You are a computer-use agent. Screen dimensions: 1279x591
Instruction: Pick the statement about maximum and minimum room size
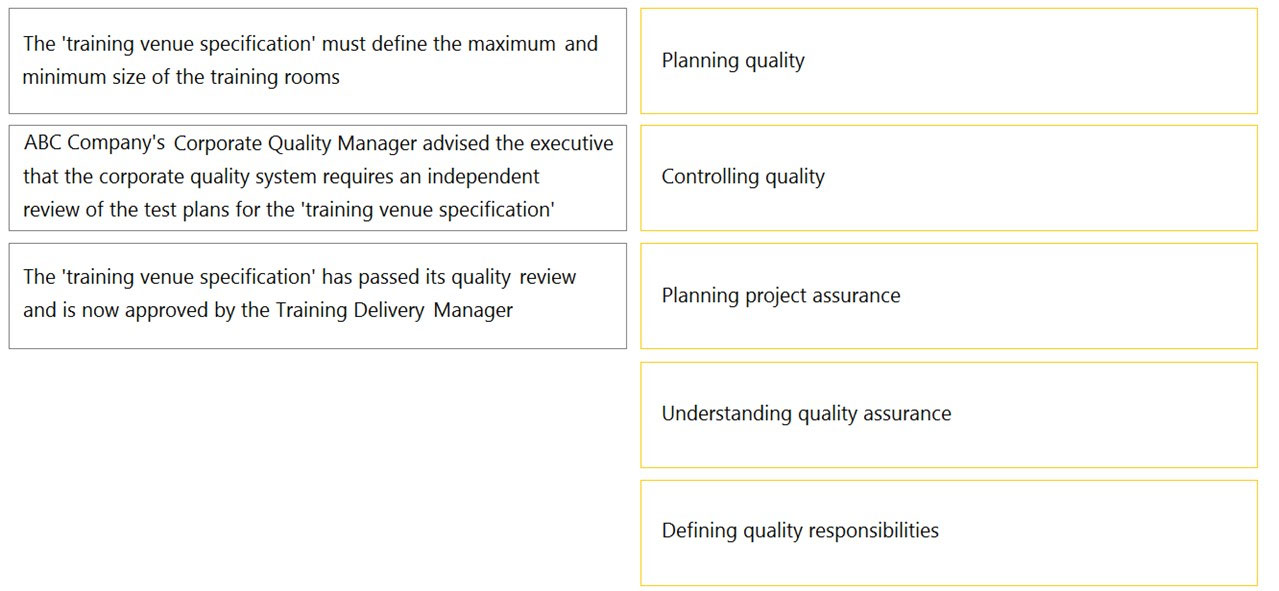point(318,61)
